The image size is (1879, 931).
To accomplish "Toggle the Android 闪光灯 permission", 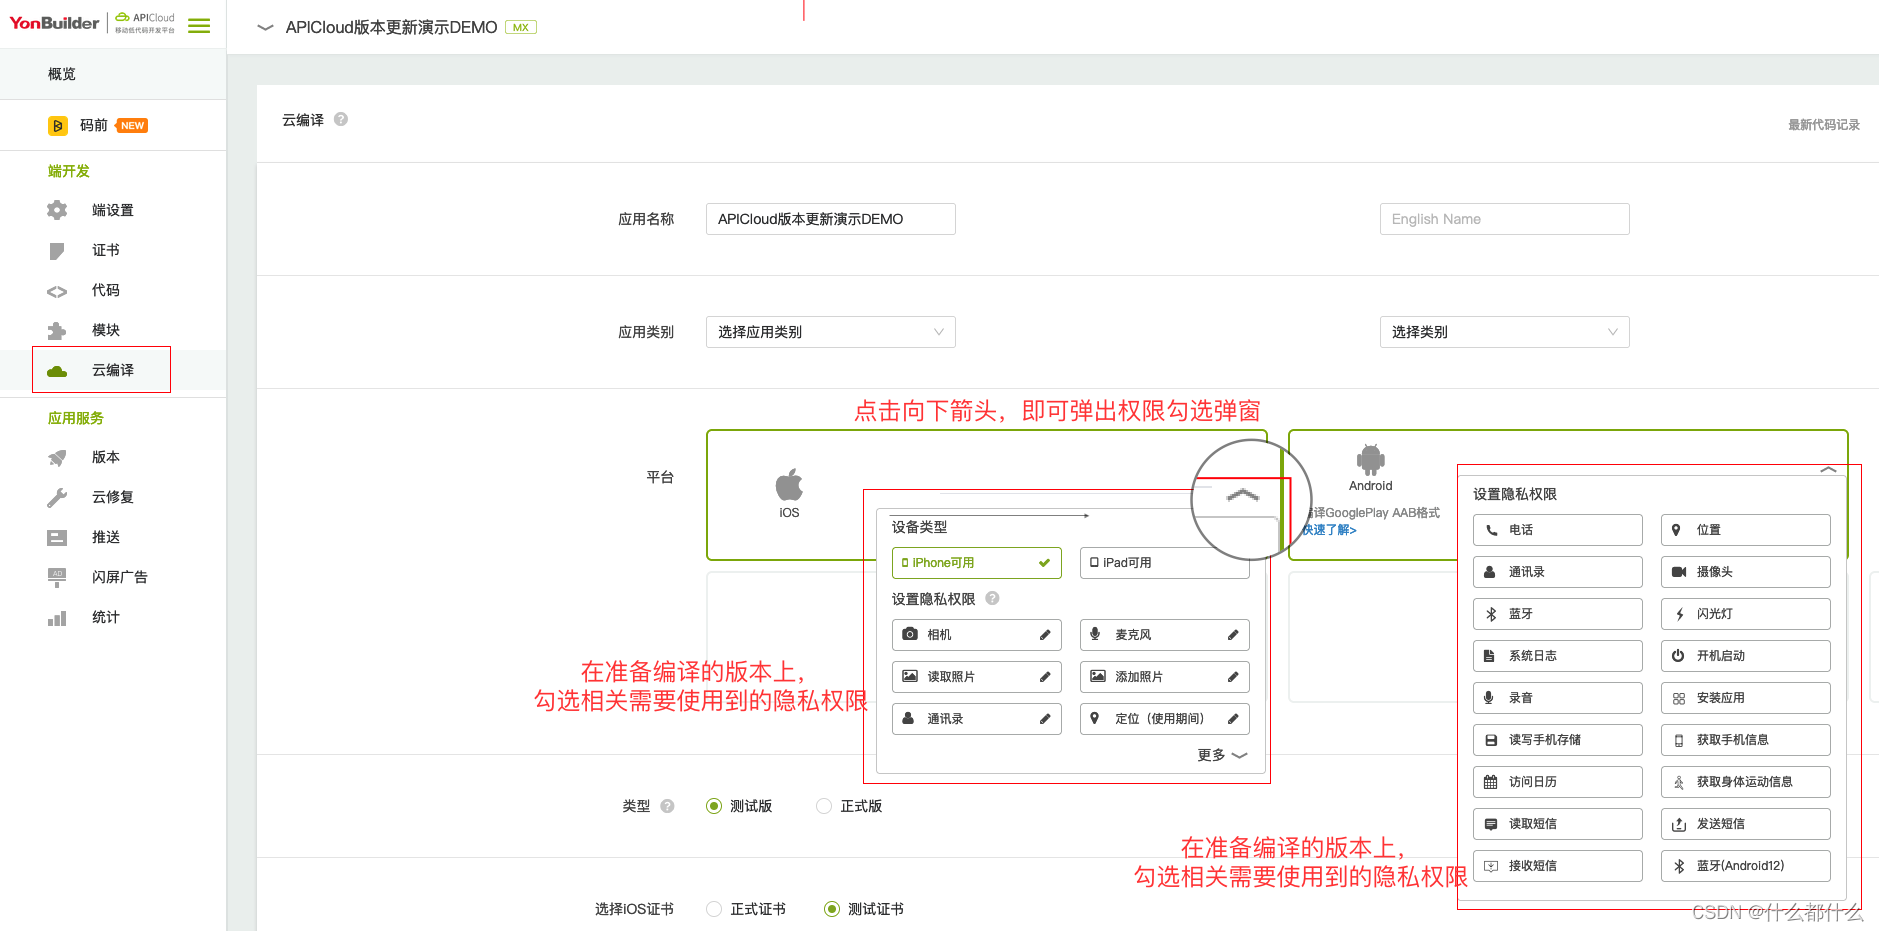I will (1745, 614).
